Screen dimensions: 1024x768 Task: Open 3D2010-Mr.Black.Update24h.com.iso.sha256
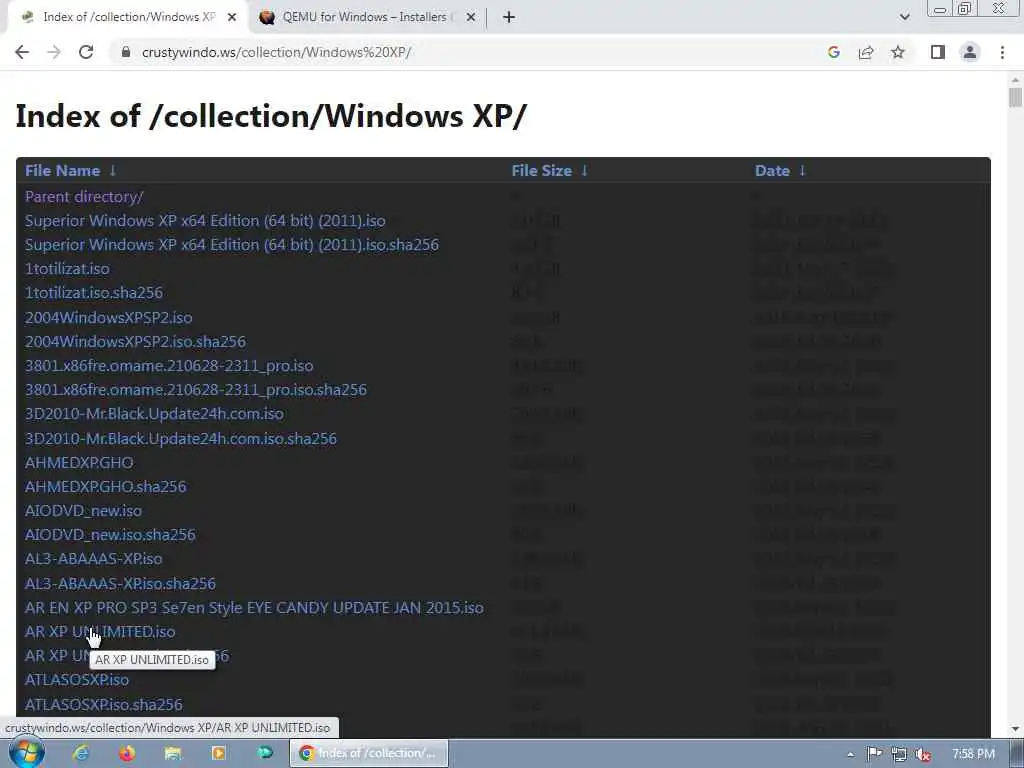point(181,439)
